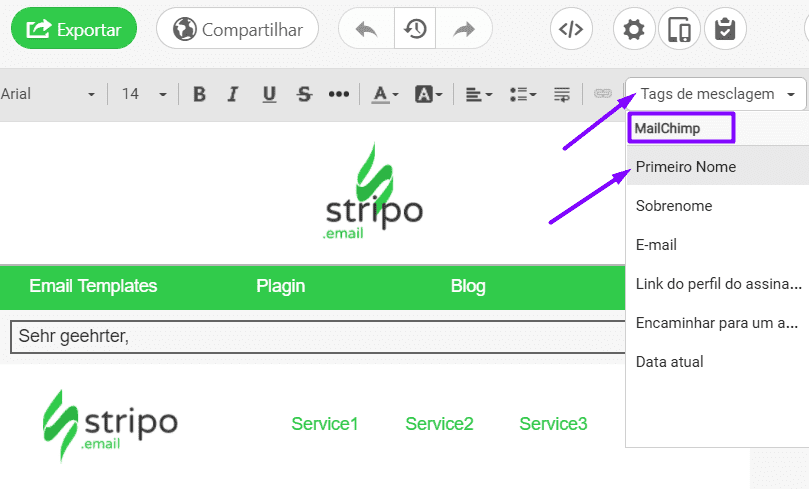Image resolution: width=809 pixels, height=489 pixels.
Task: Redo the last action
Action: tap(464, 29)
